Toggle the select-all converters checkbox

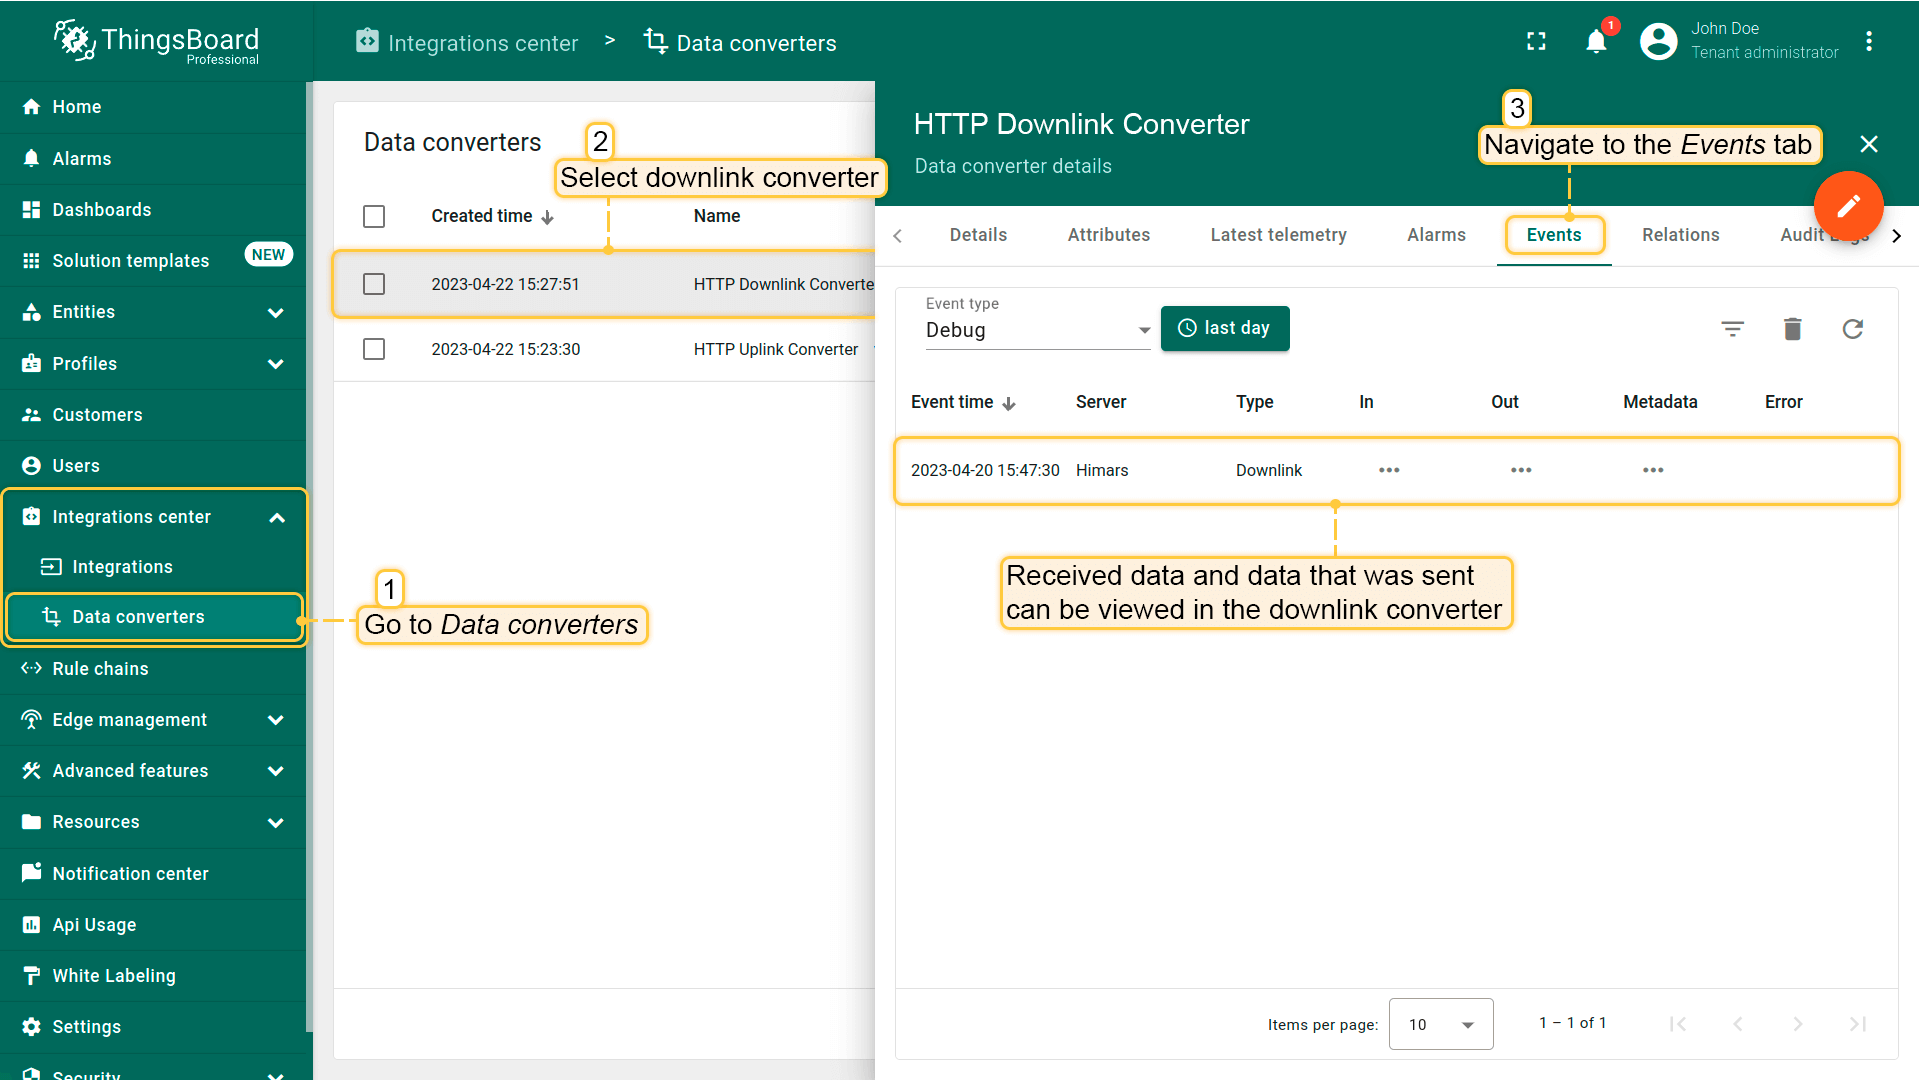pyautogui.click(x=374, y=216)
